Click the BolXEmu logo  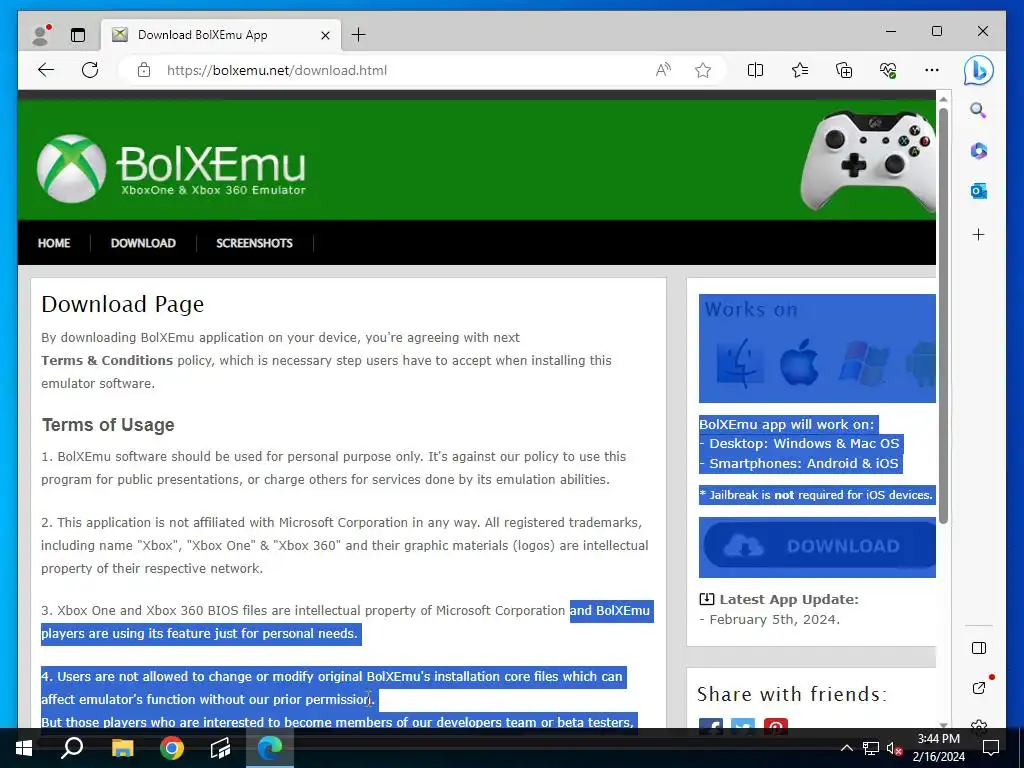point(171,168)
